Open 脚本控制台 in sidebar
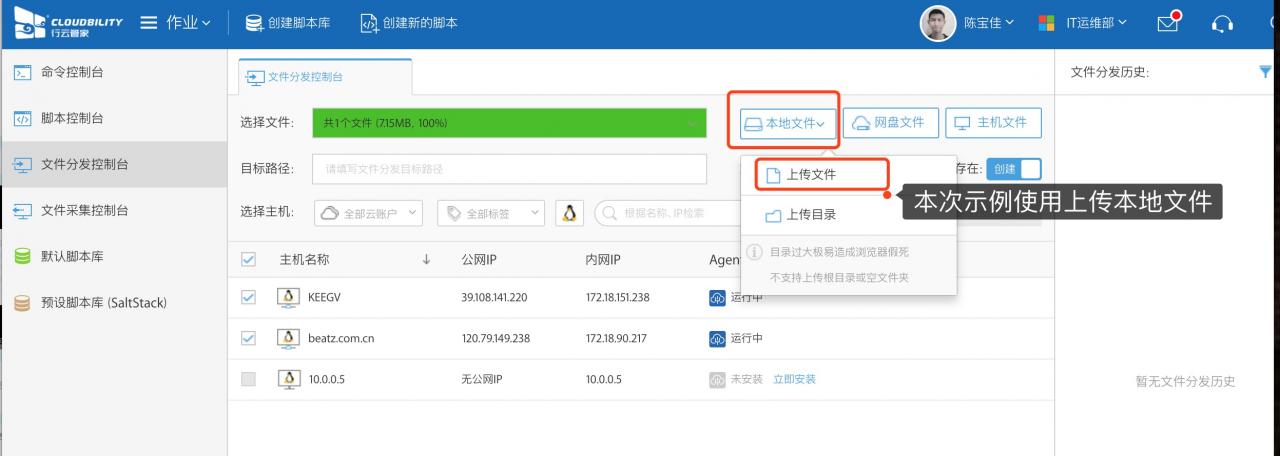Screen dimensions: 1280x456 (x=113, y=118)
